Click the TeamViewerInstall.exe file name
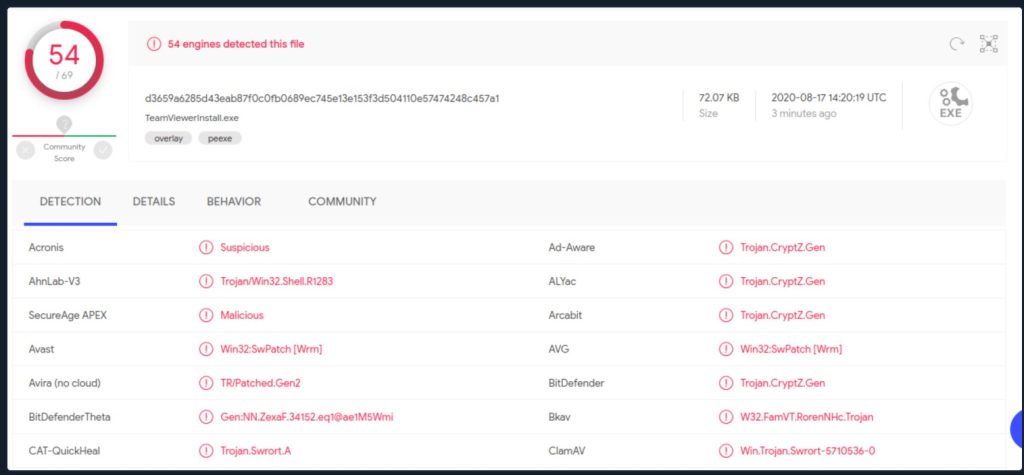This screenshot has width=1024, height=475. (x=191, y=118)
